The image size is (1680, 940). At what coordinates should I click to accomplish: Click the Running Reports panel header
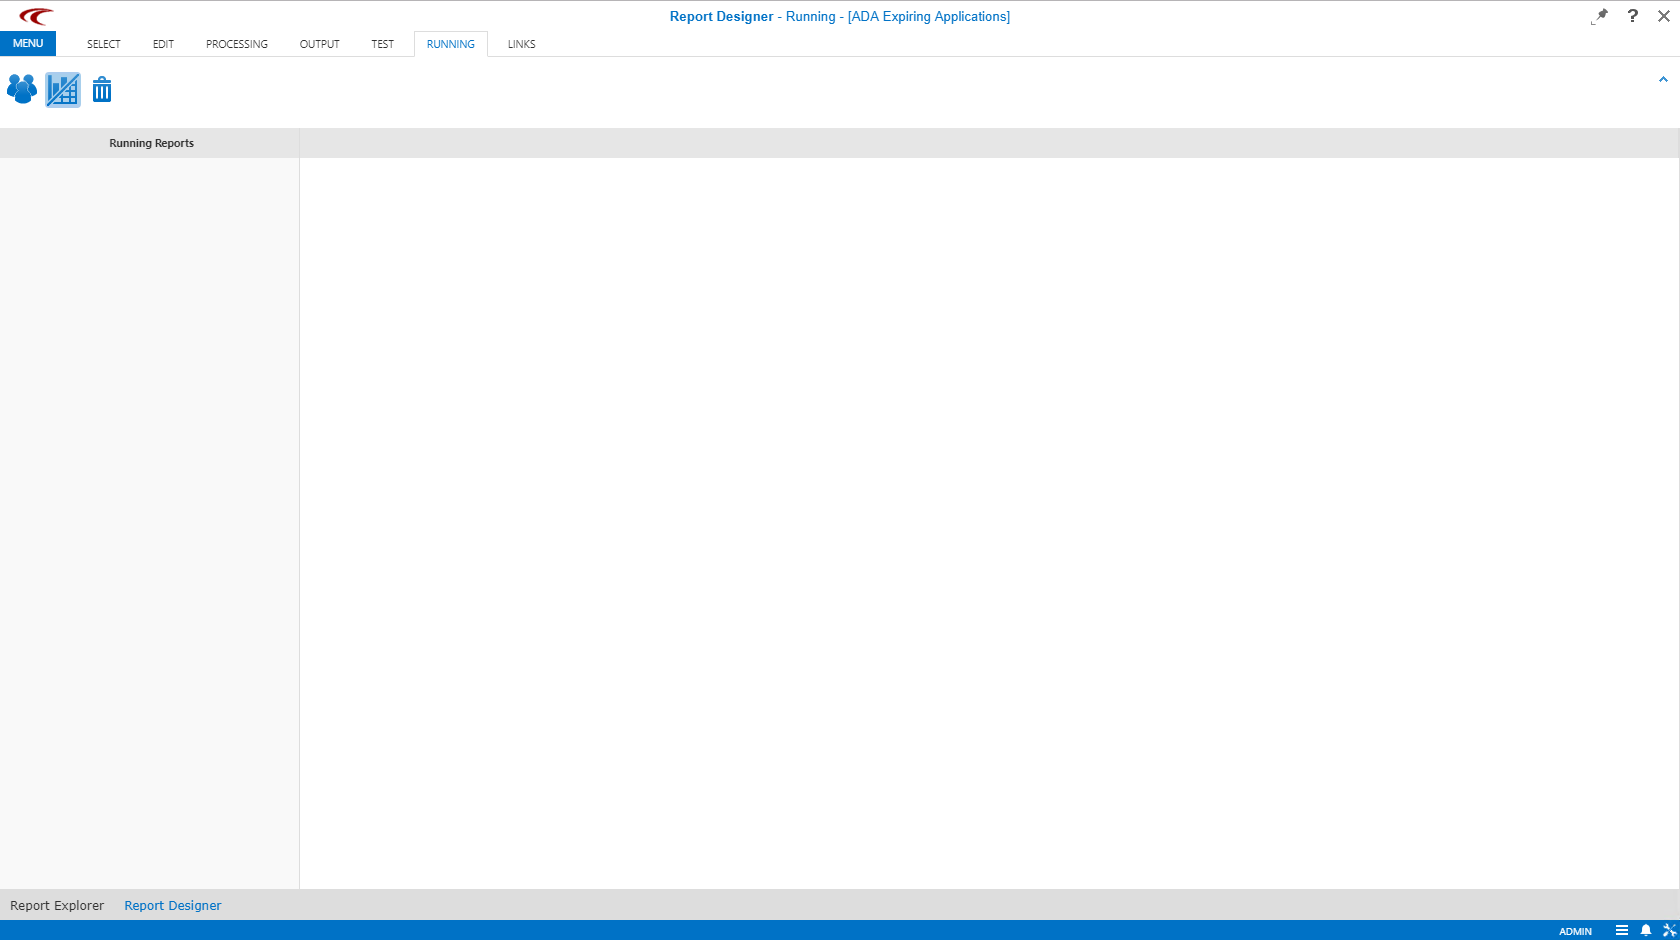(151, 143)
